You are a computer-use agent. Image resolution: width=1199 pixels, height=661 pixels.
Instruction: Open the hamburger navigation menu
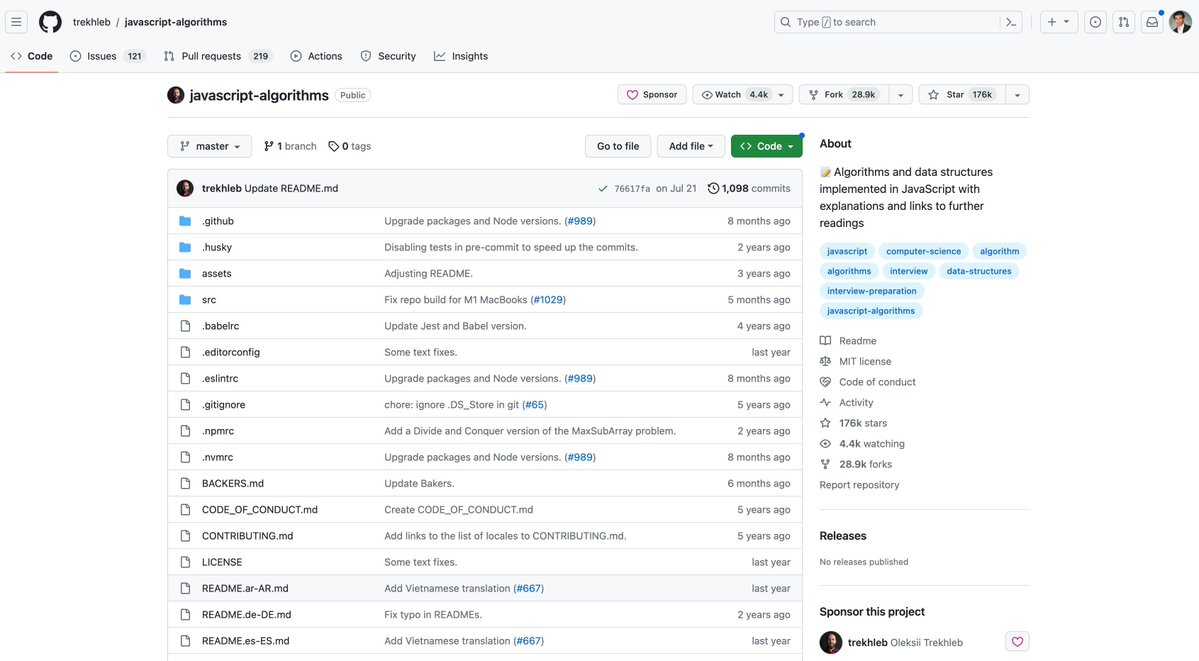[x=16, y=22]
